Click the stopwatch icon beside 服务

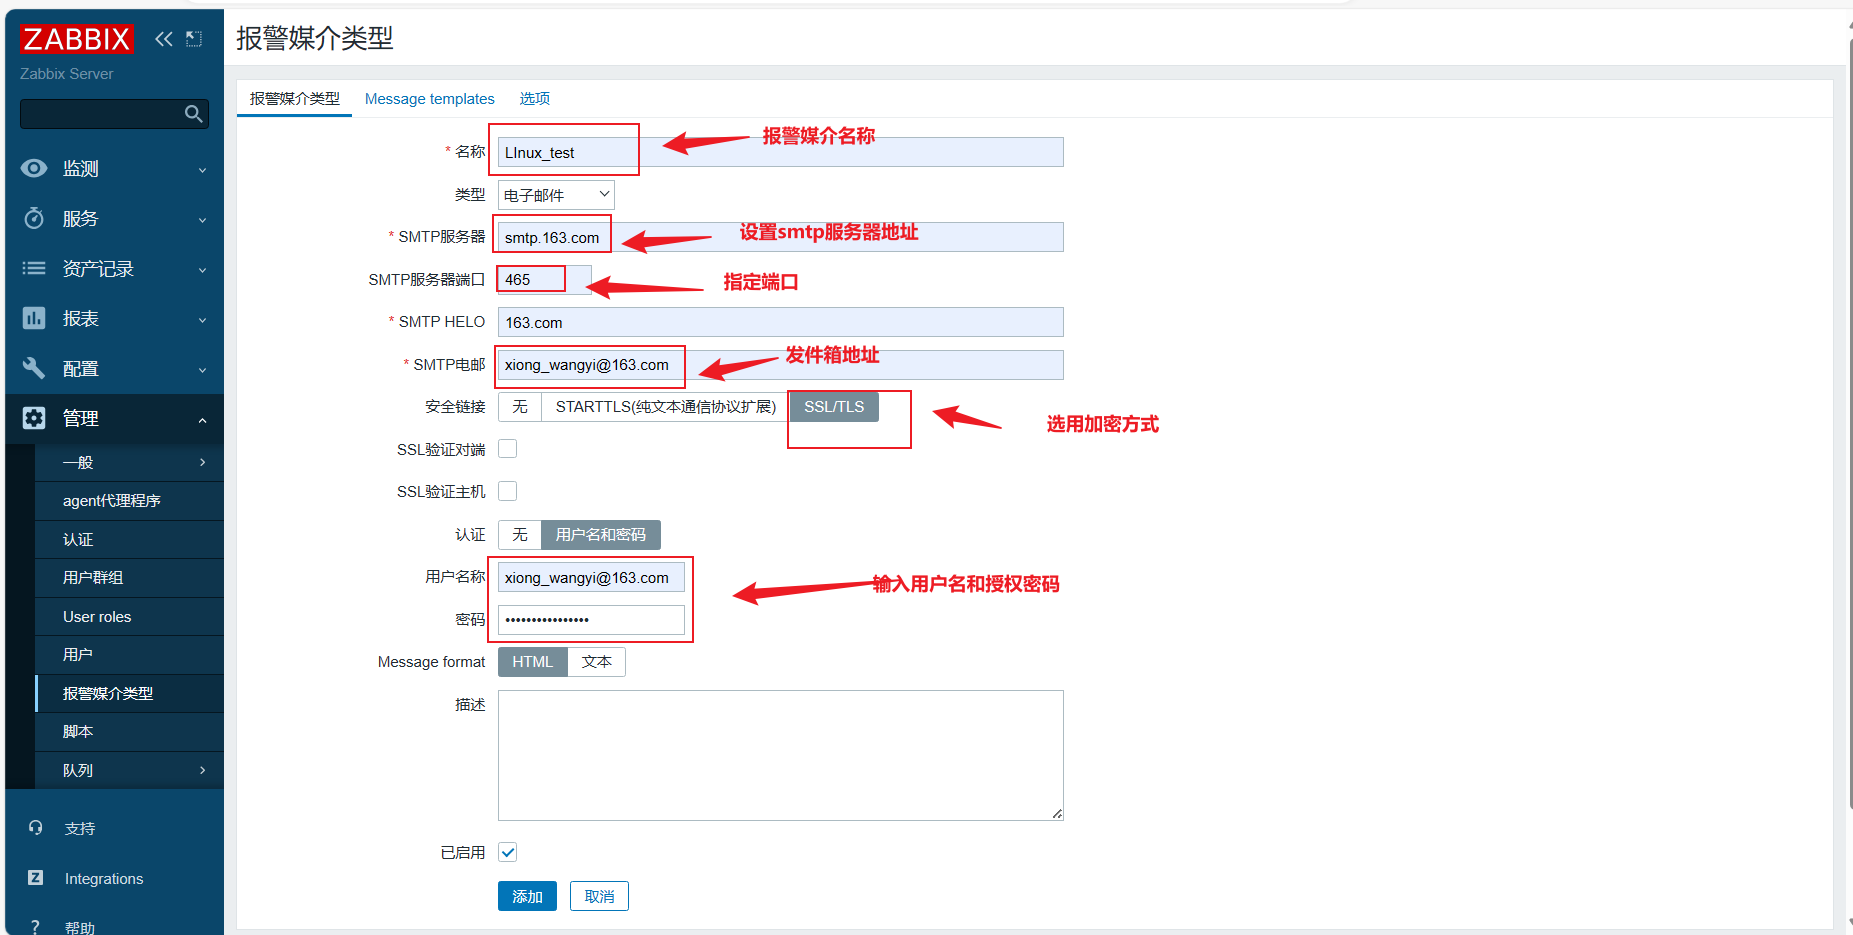point(34,218)
